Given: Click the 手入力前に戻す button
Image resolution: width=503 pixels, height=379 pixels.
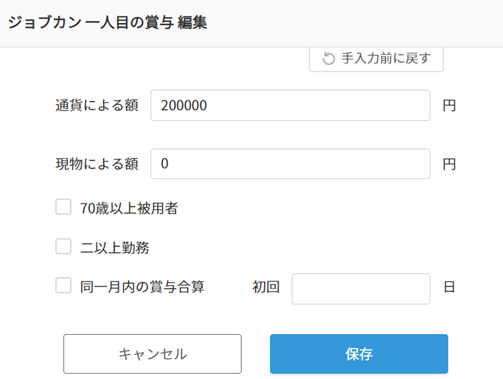Looking at the screenshot, I should [x=376, y=59].
